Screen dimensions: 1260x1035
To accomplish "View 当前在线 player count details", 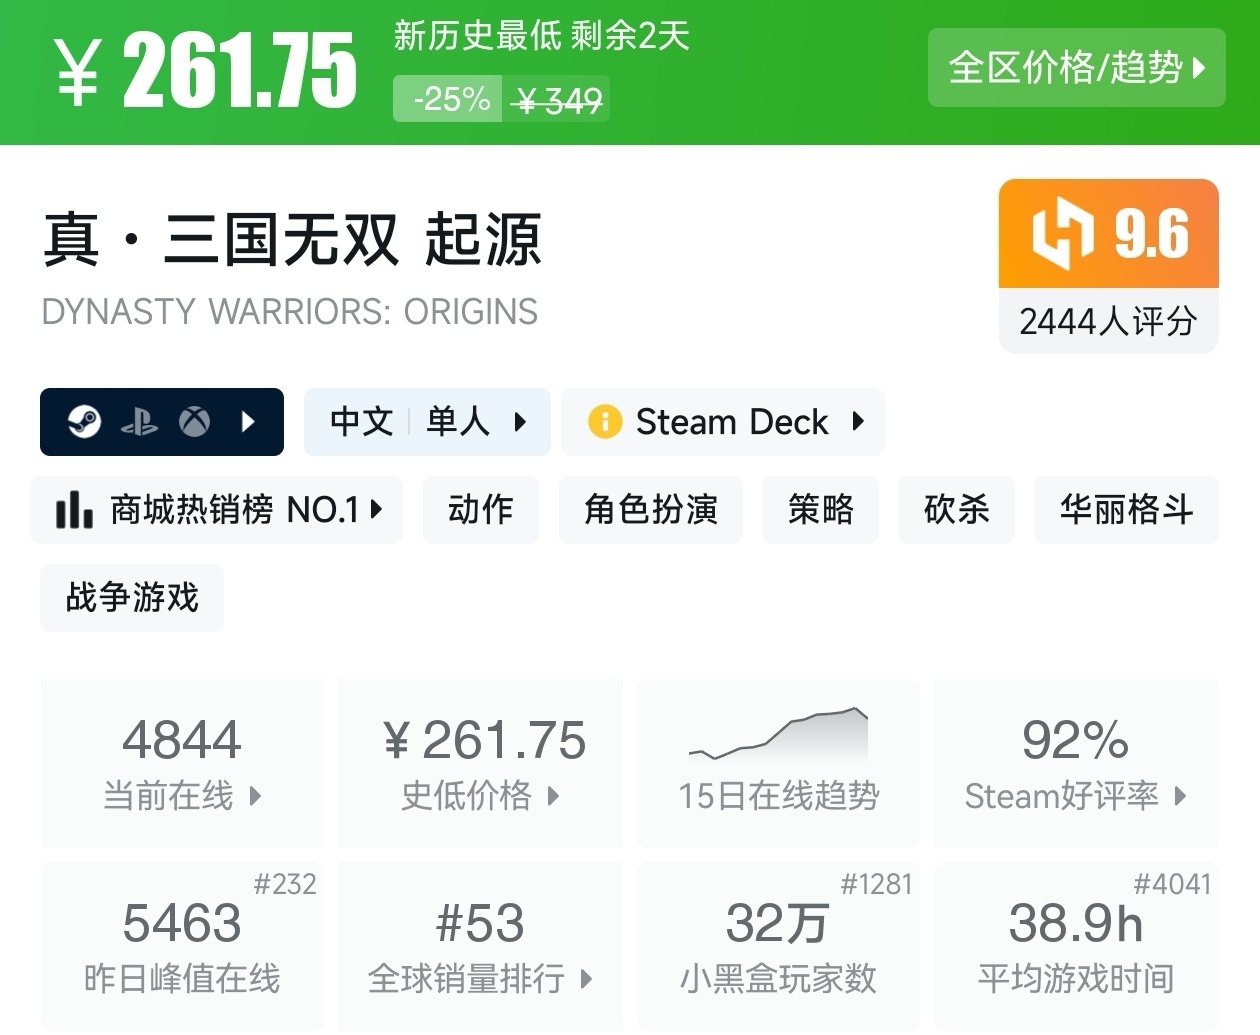I will [182, 762].
